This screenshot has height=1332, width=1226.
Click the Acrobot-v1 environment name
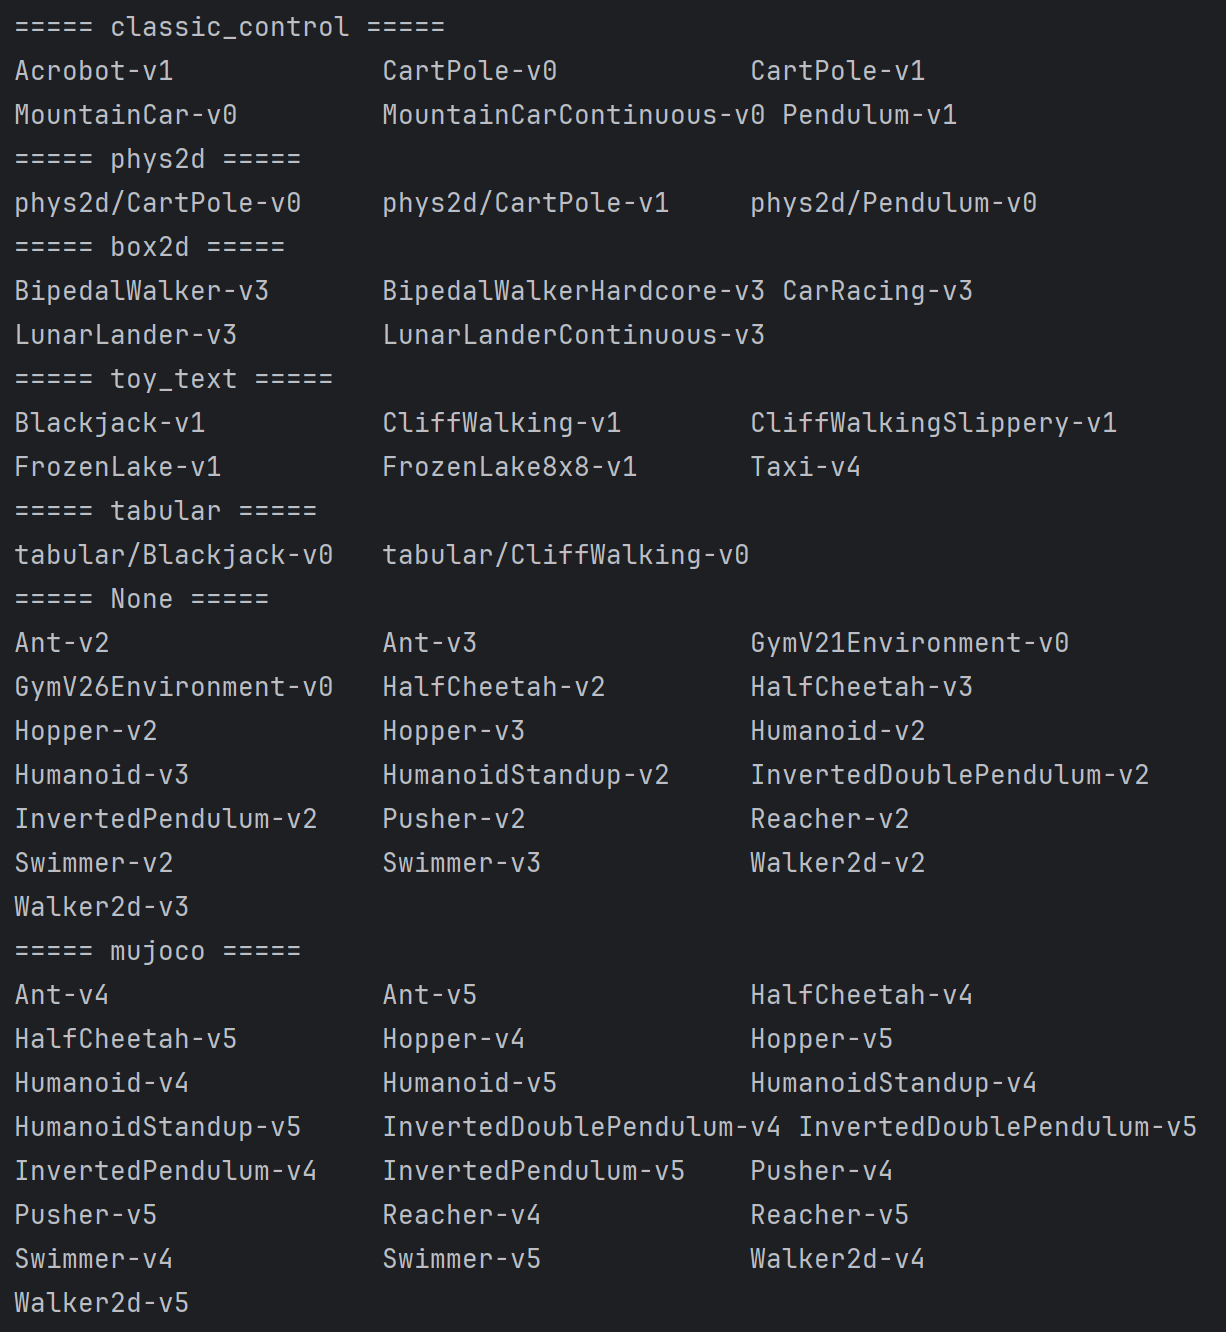click(x=94, y=71)
